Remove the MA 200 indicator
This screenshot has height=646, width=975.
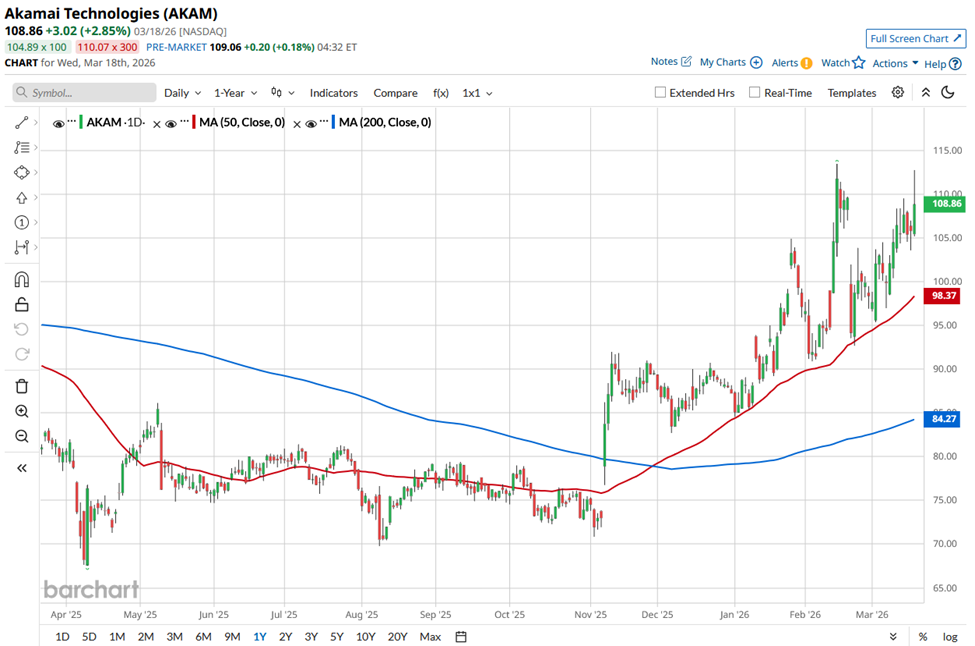297,124
